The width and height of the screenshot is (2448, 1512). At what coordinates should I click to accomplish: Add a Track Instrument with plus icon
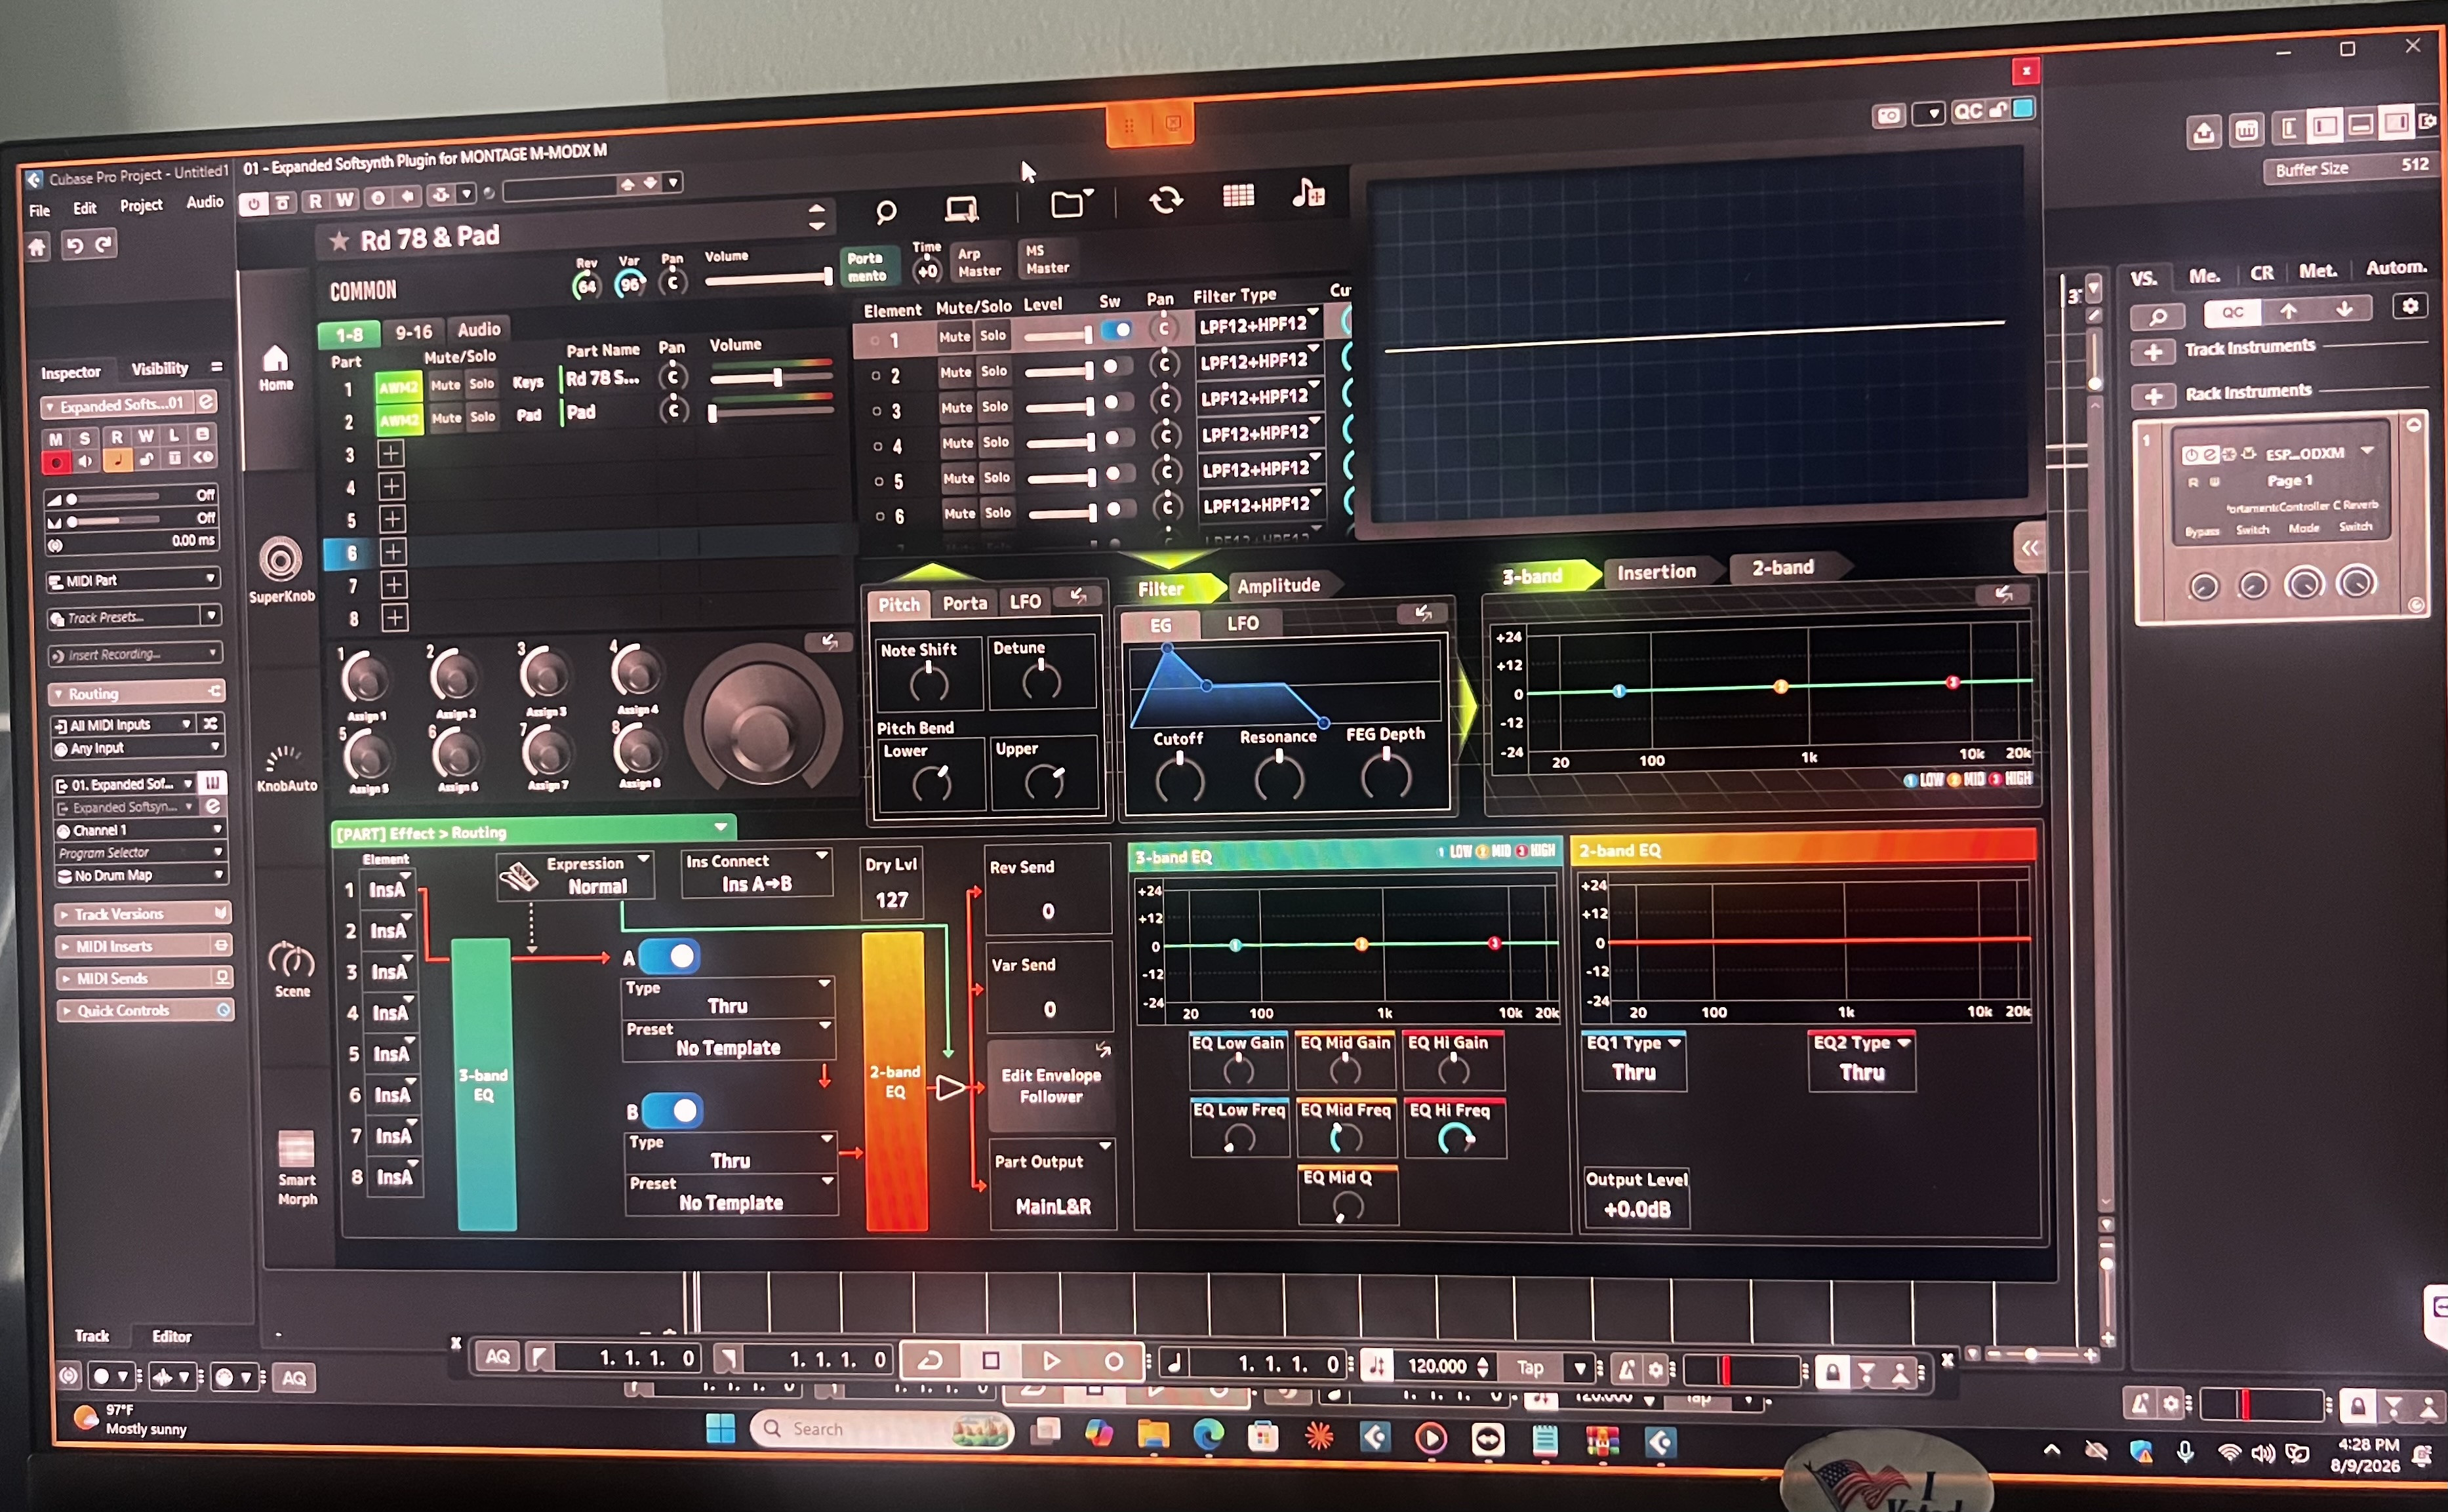(2153, 352)
